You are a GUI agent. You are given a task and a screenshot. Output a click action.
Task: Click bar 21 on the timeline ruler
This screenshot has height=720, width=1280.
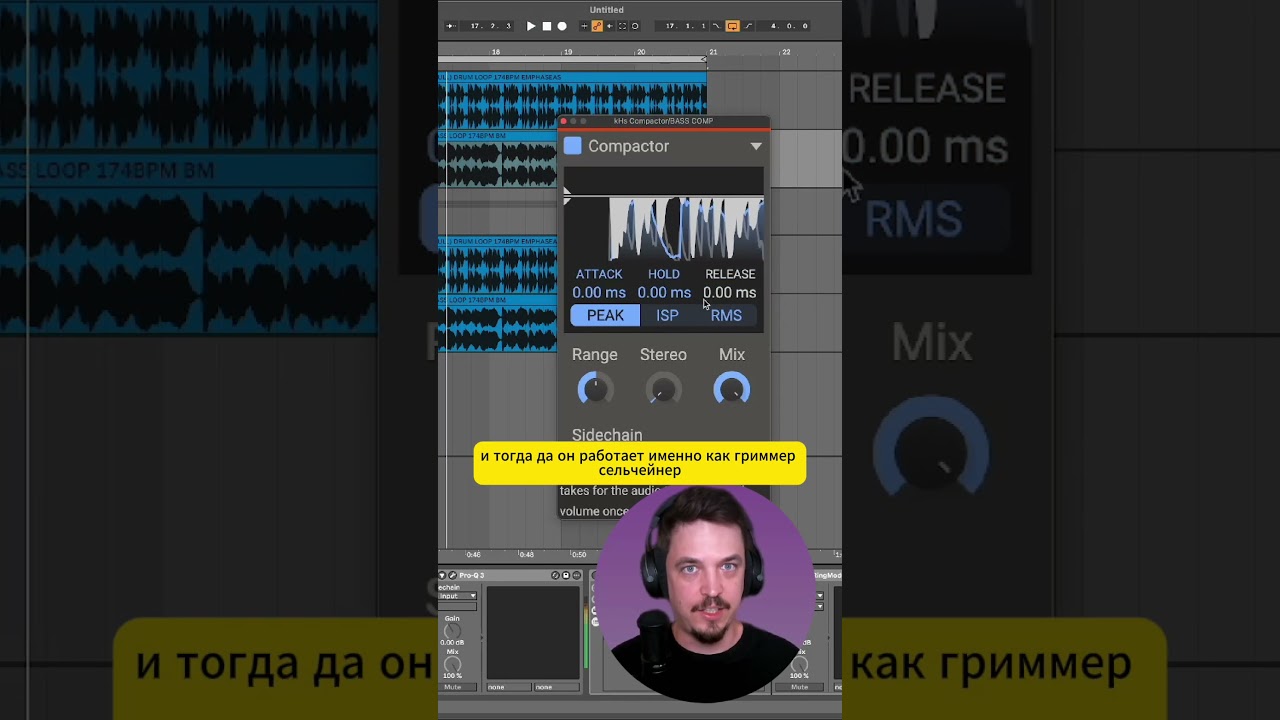(x=713, y=51)
